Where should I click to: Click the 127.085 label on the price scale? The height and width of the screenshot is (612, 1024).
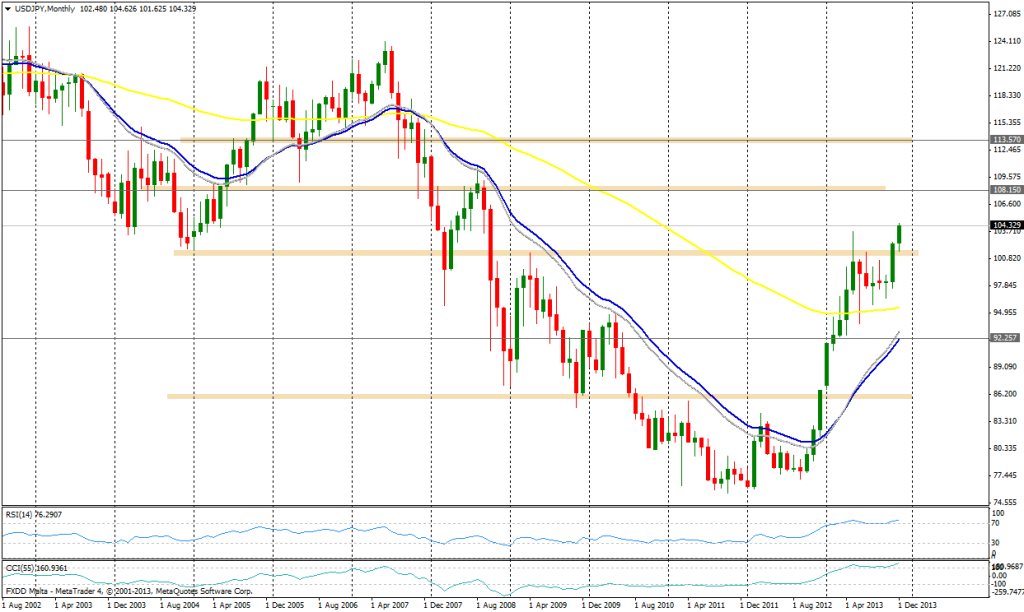(1004, 14)
